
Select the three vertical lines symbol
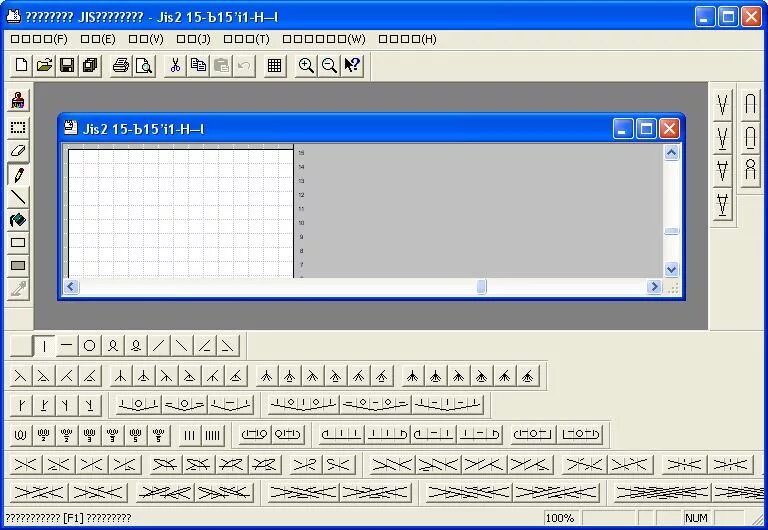(x=190, y=435)
